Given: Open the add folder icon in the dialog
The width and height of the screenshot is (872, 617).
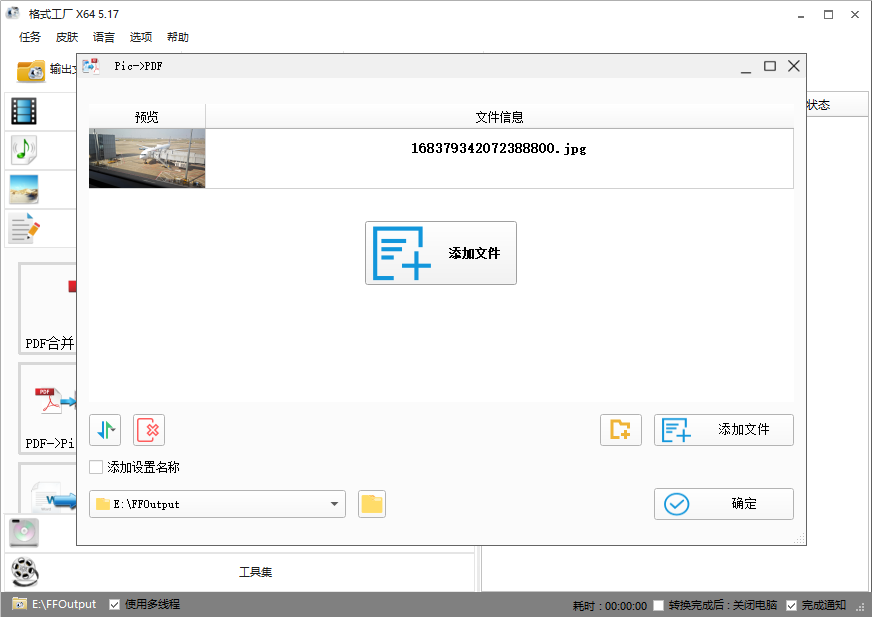Looking at the screenshot, I should point(620,429).
